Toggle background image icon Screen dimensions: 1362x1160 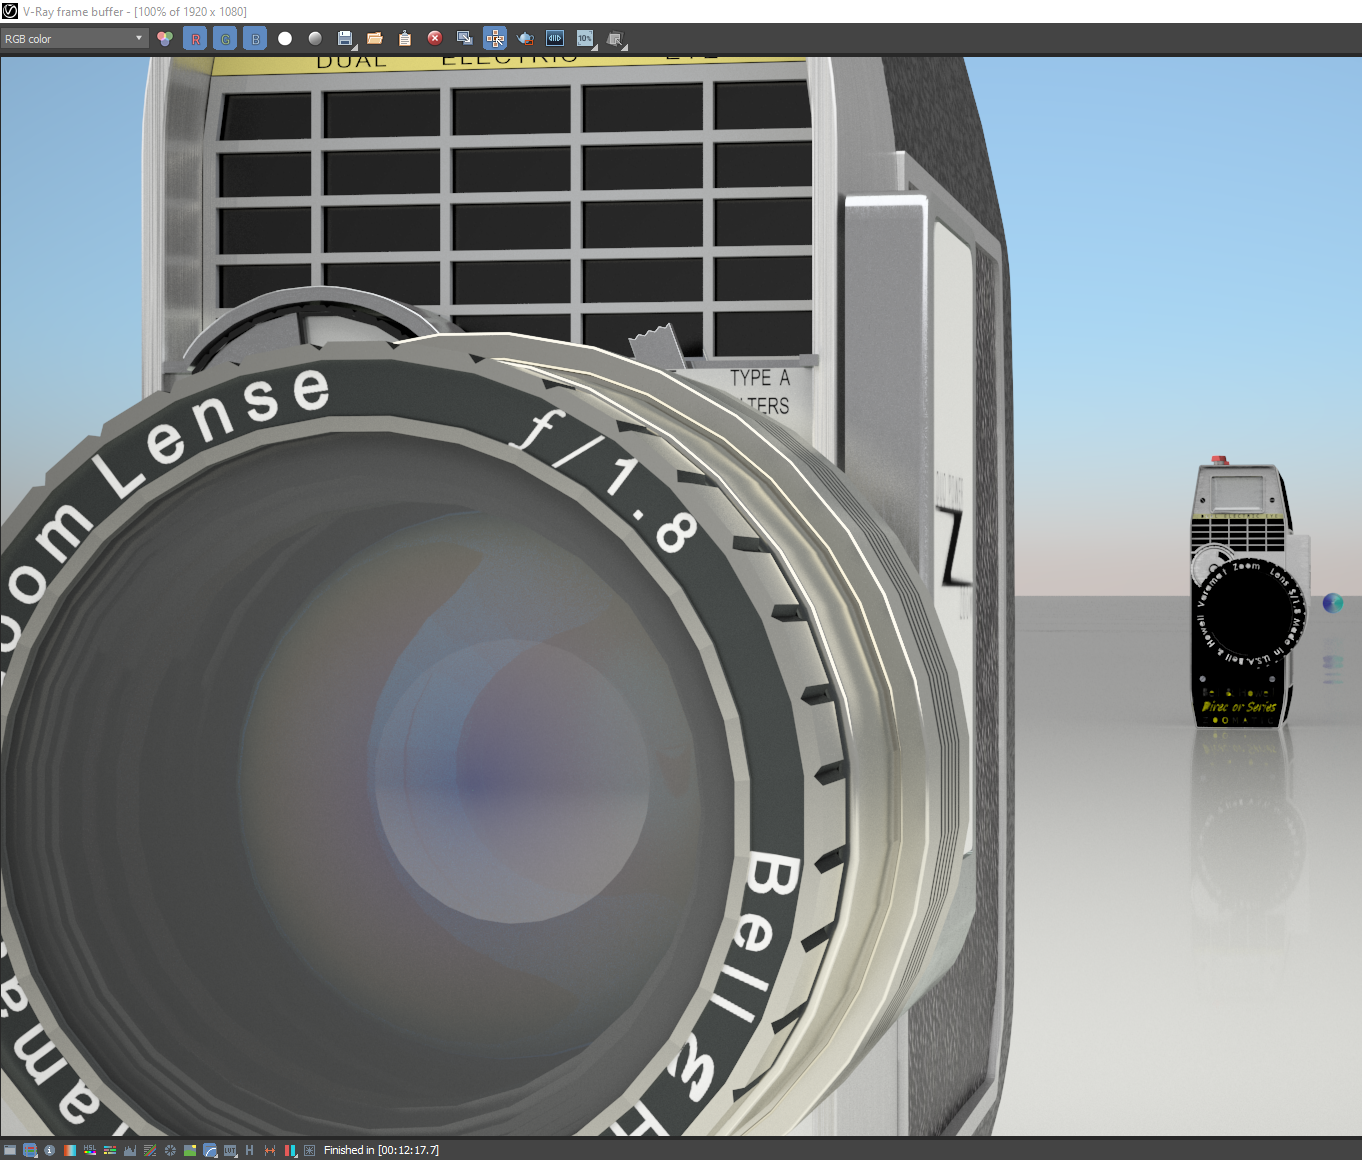[190, 1150]
